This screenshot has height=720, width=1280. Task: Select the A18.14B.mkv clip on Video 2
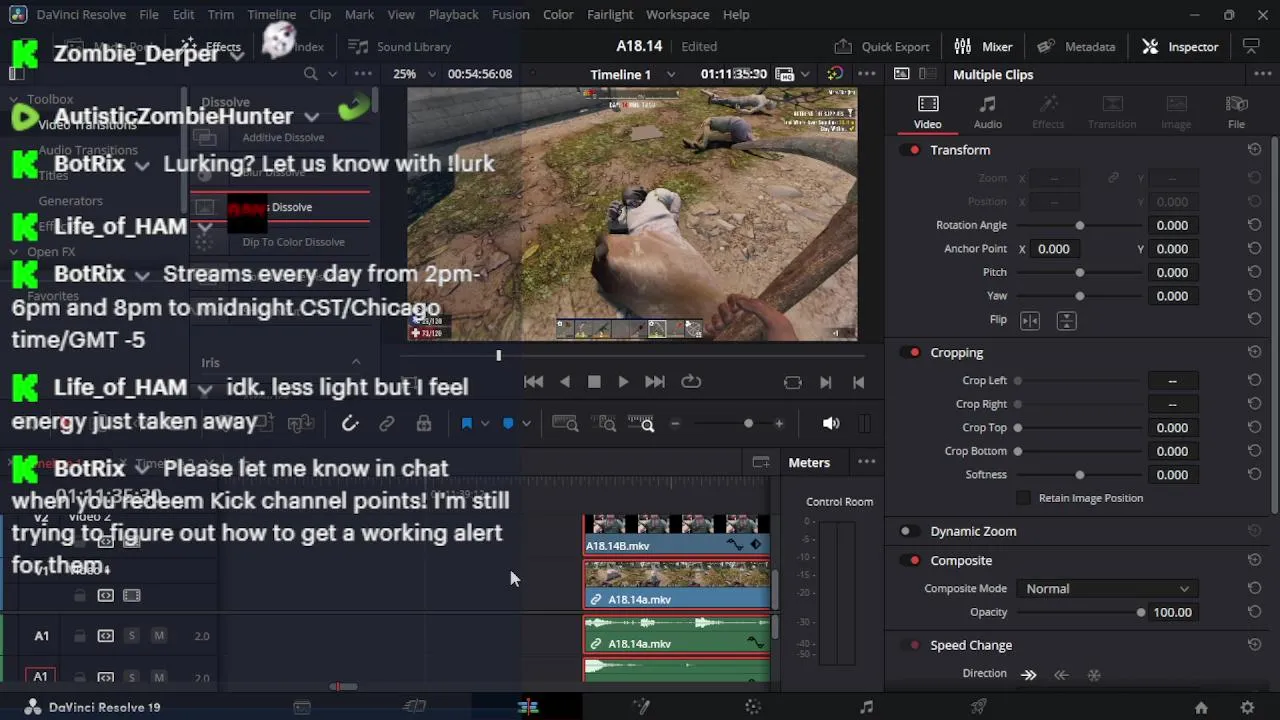point(676,535)
